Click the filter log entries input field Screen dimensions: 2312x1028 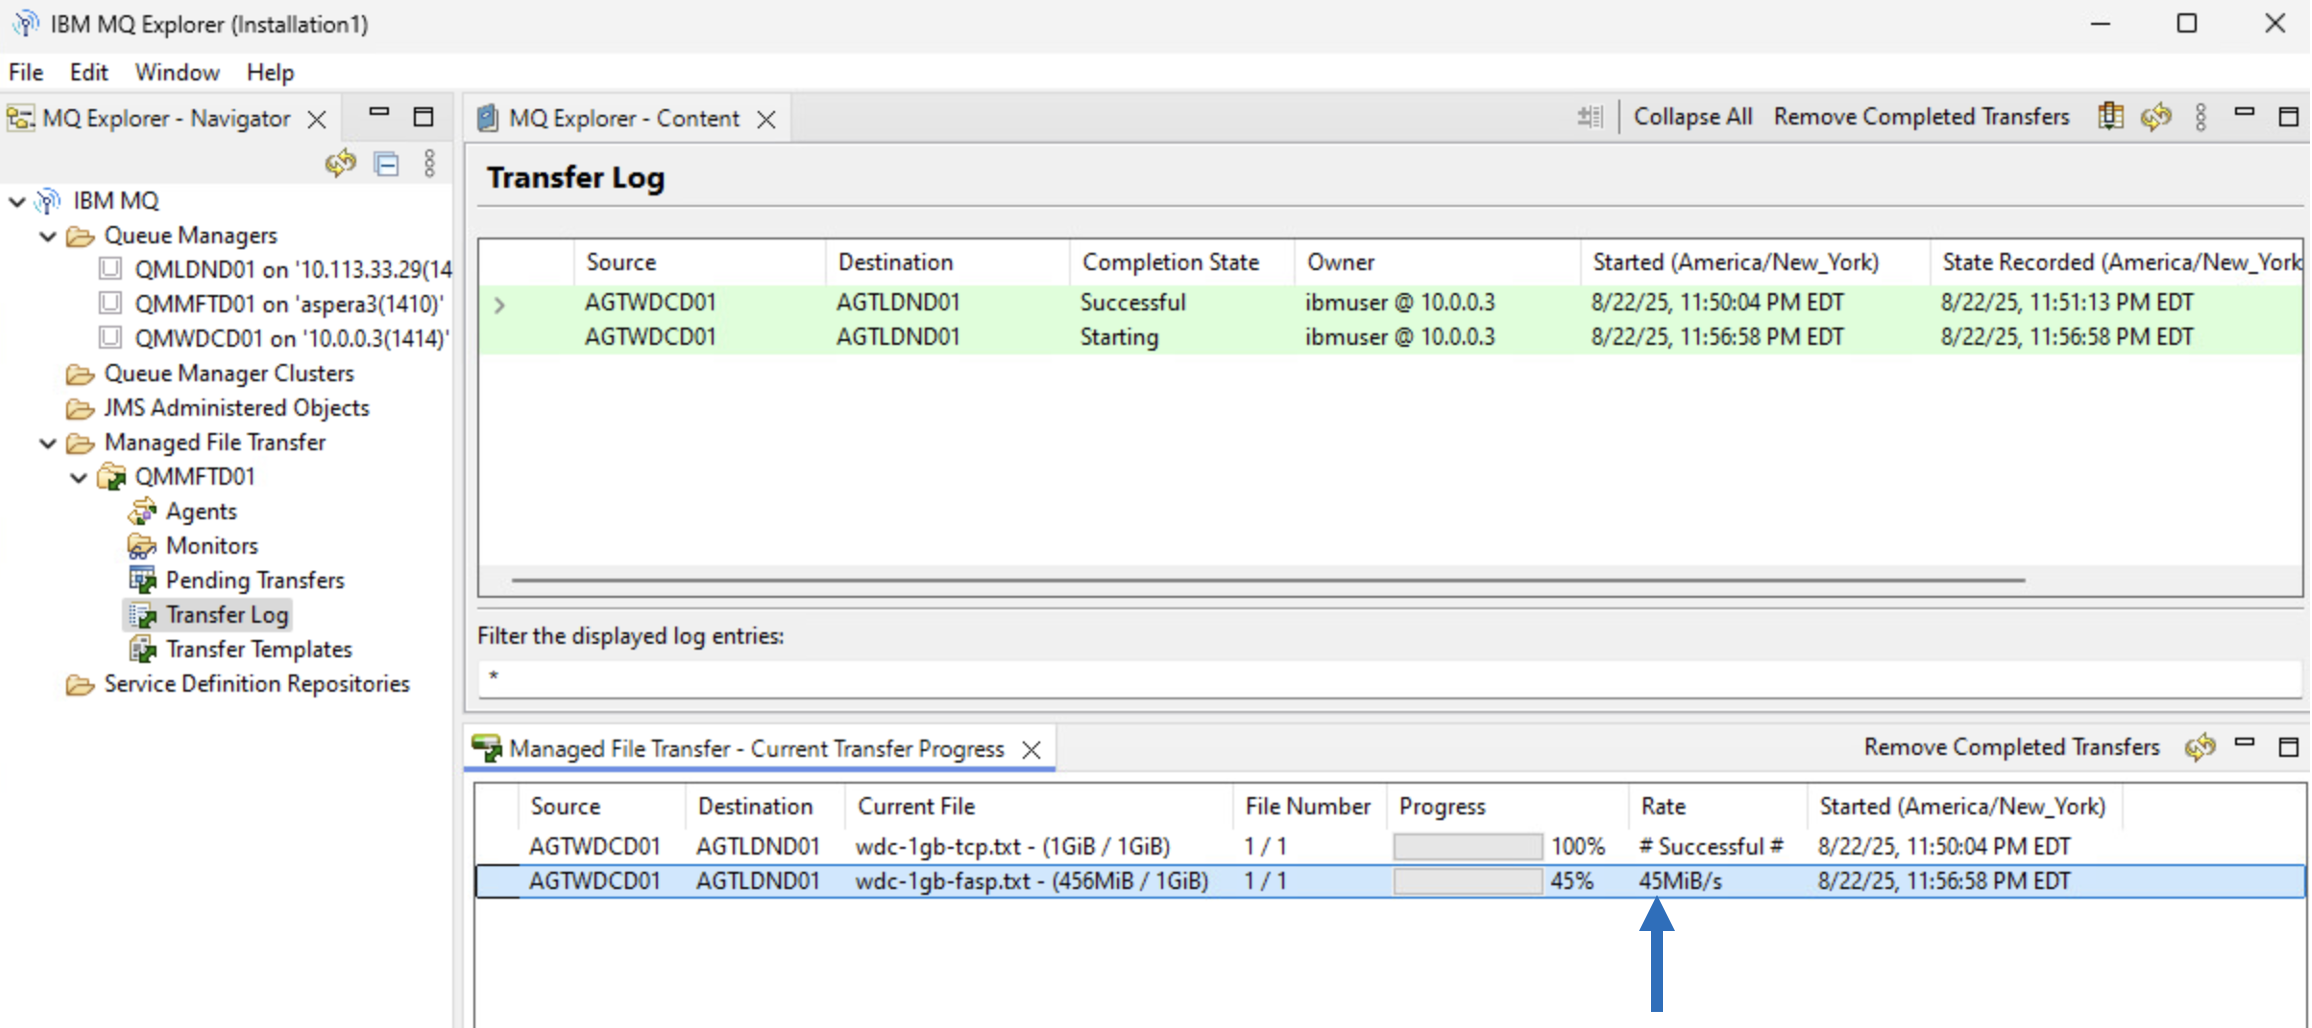click(x=1390, y=677)
